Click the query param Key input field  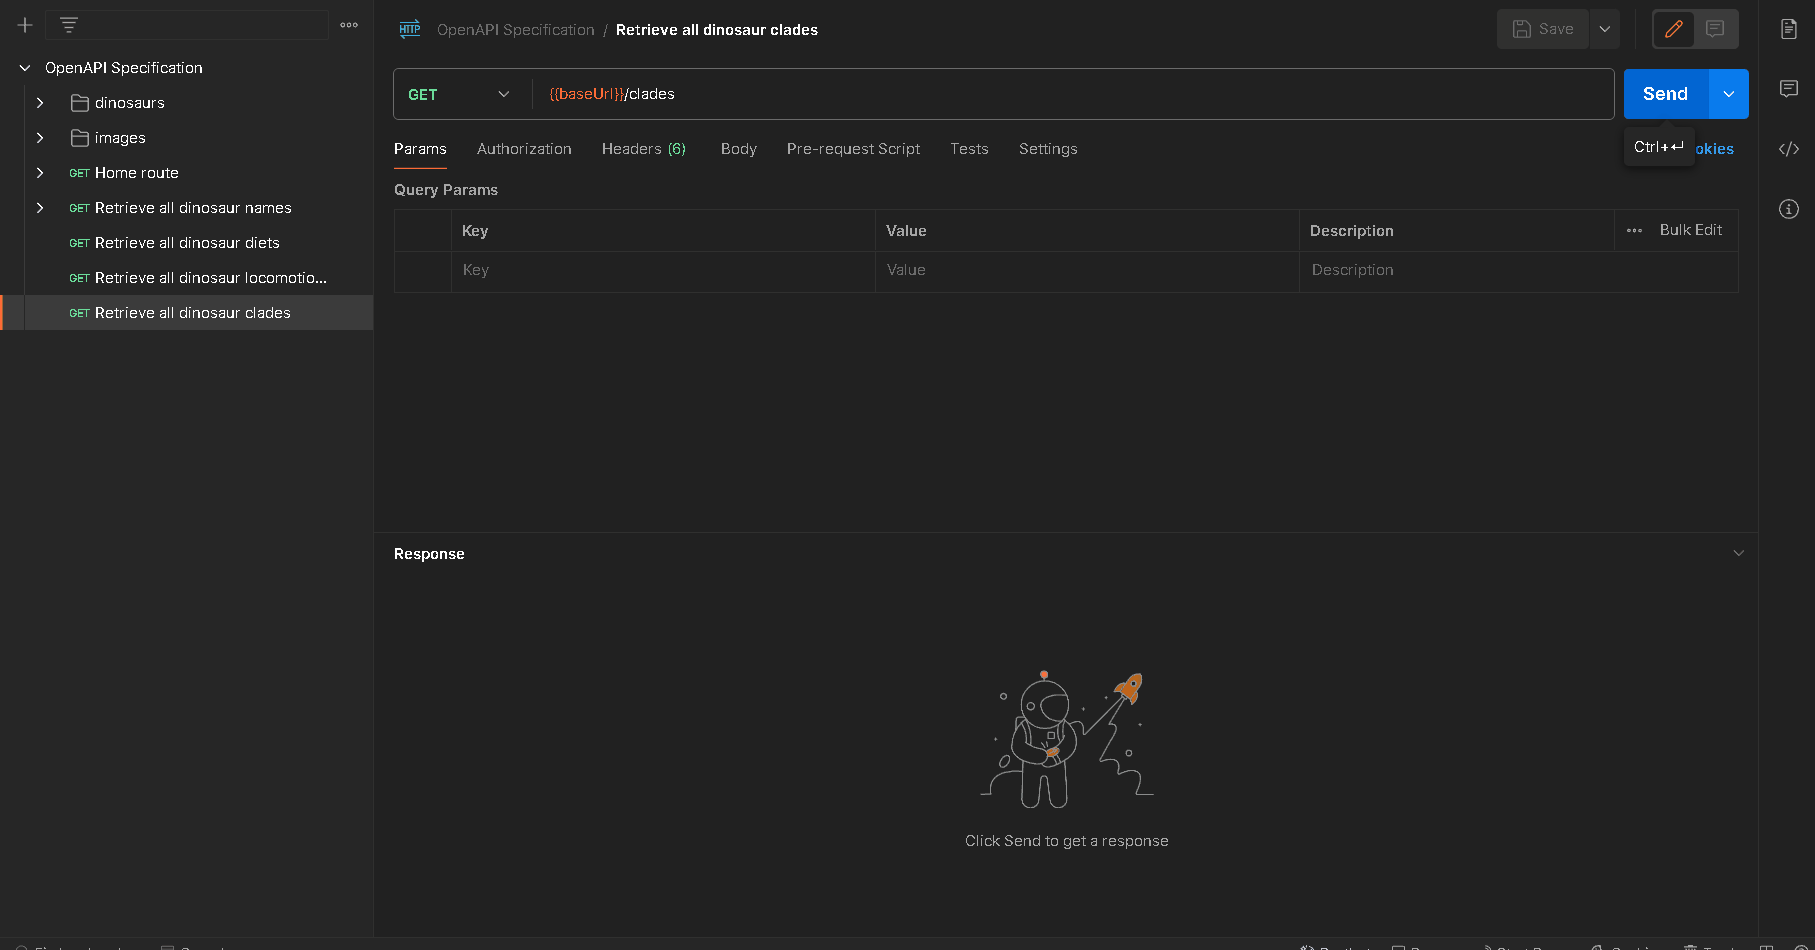(662, 270)
